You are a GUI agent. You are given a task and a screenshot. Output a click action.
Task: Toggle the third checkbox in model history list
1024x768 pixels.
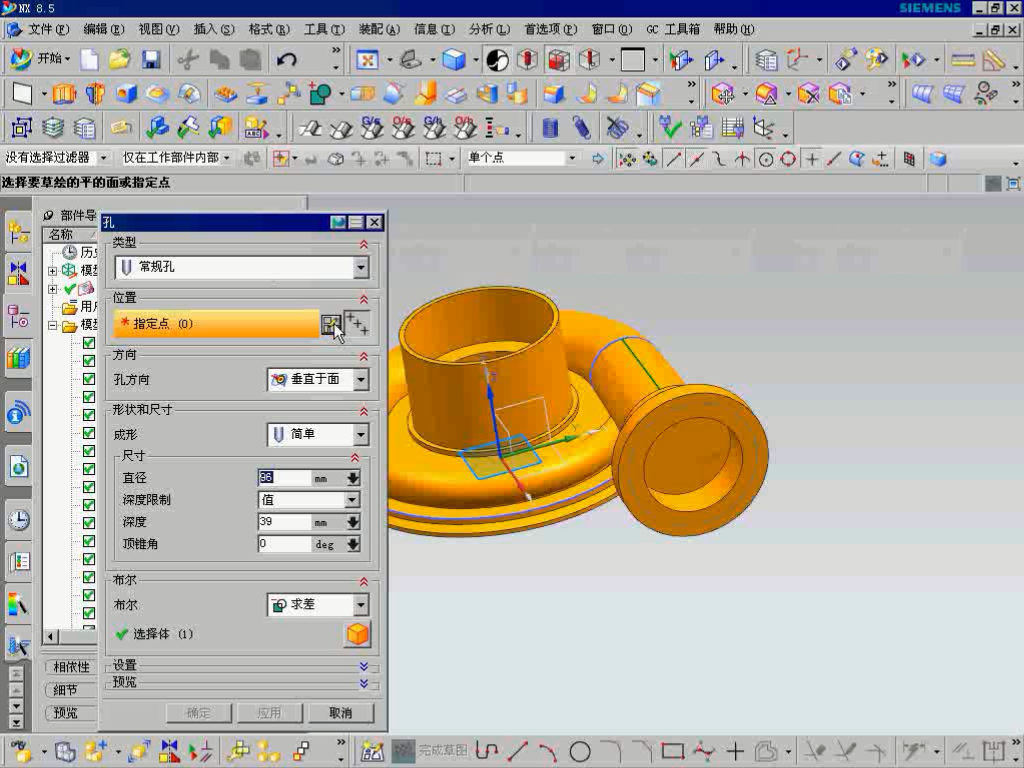coord(89,379)
